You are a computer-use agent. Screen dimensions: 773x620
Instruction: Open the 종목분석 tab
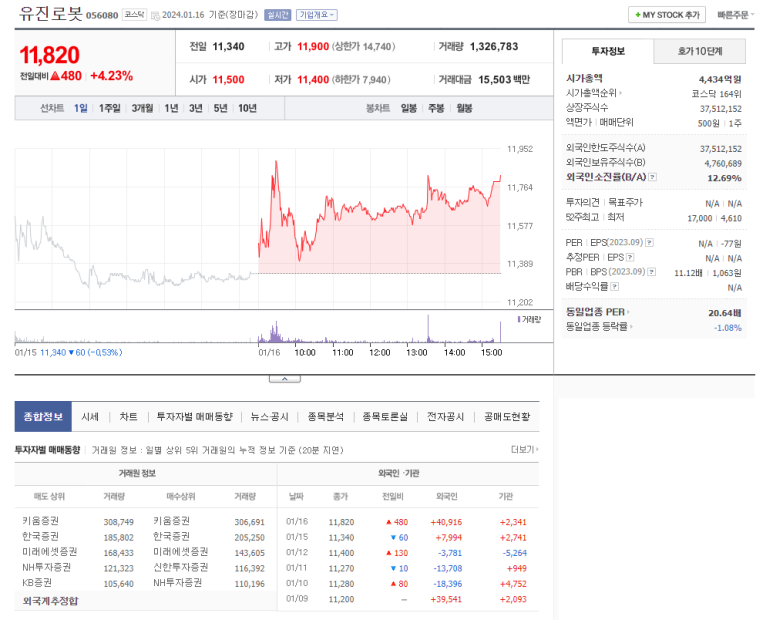point(325,416)
